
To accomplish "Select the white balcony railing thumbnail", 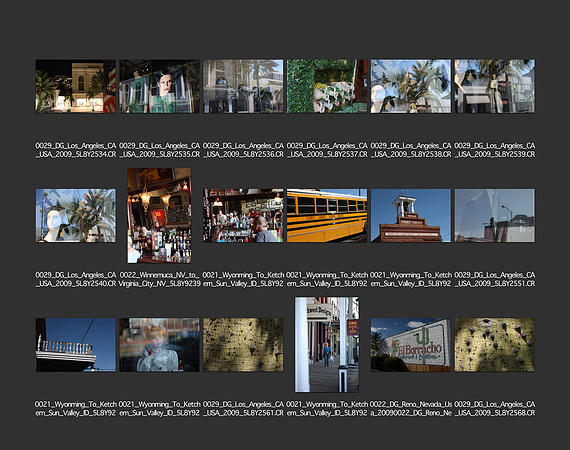I will [x=76, y=345].
